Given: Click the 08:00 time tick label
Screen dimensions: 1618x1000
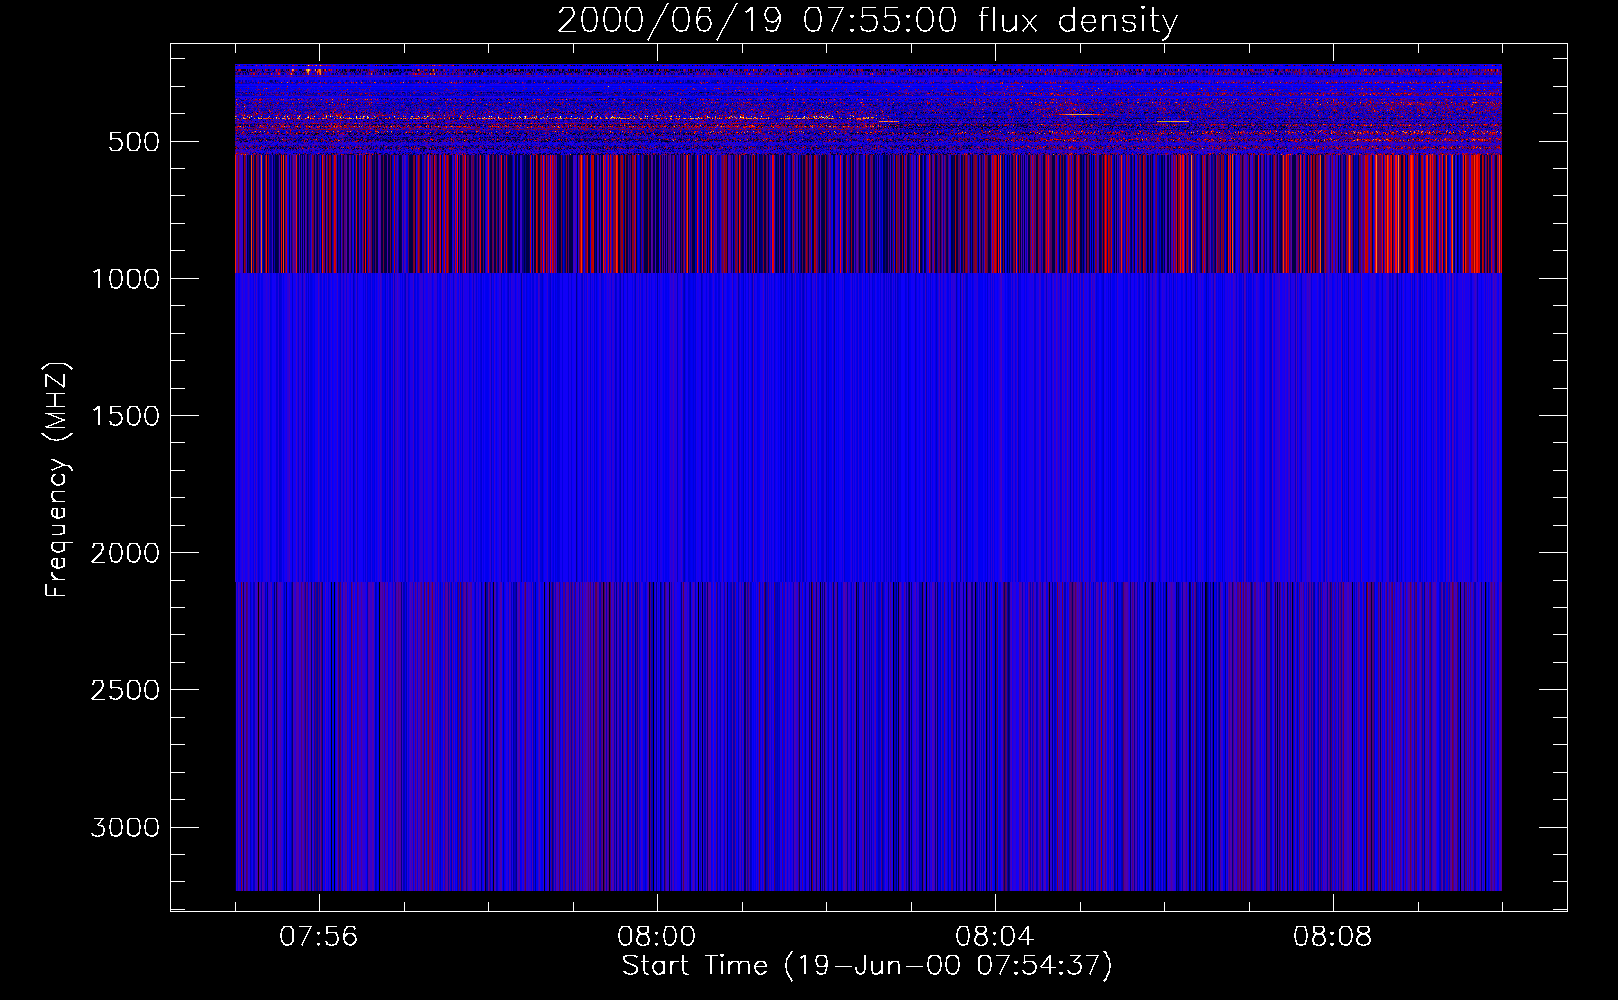Looking at the screenshot, I should pyautogui.click(x=657, y=937).
